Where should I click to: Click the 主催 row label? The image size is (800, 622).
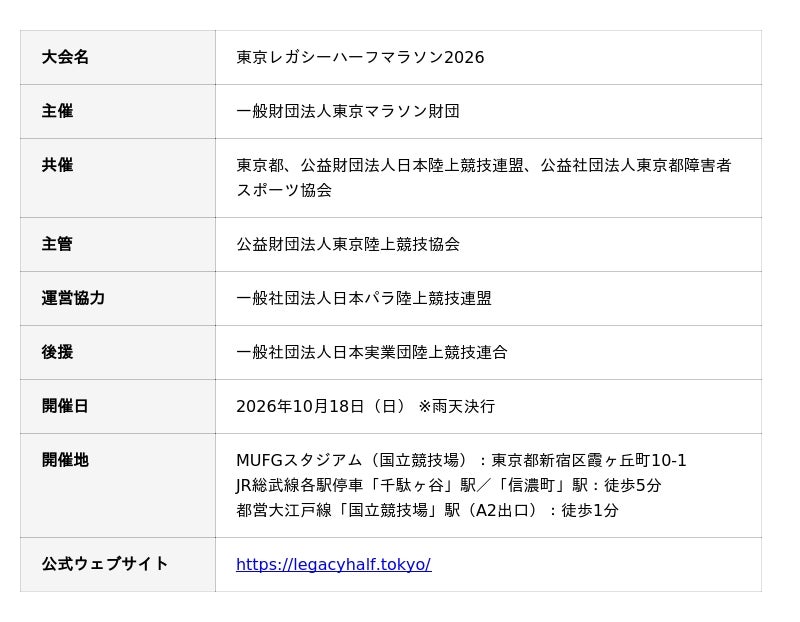point(57,111)
